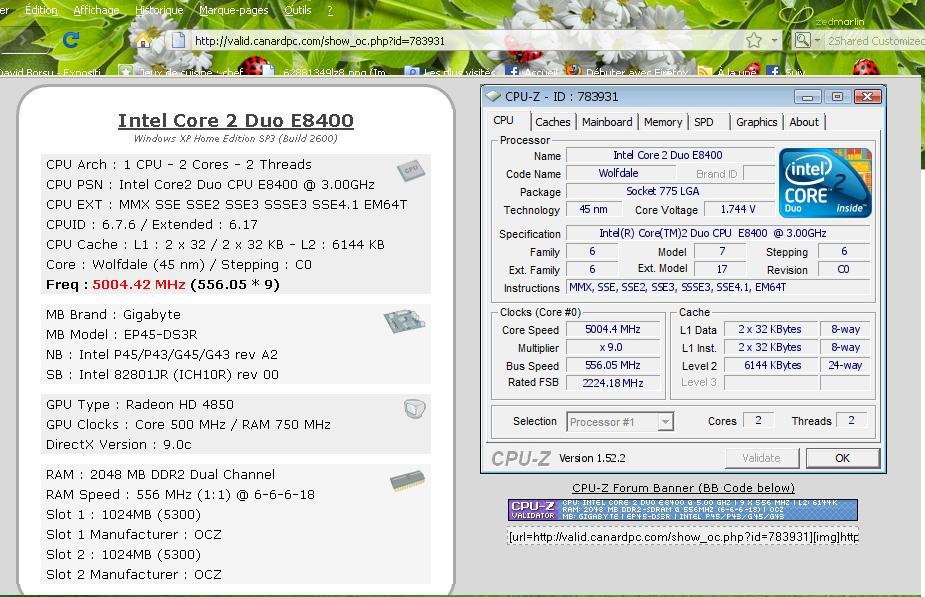Click the motherboard icon beside MB Brand
The width and height of the screenshot is (925, 597).
click(x=404, y=321)
